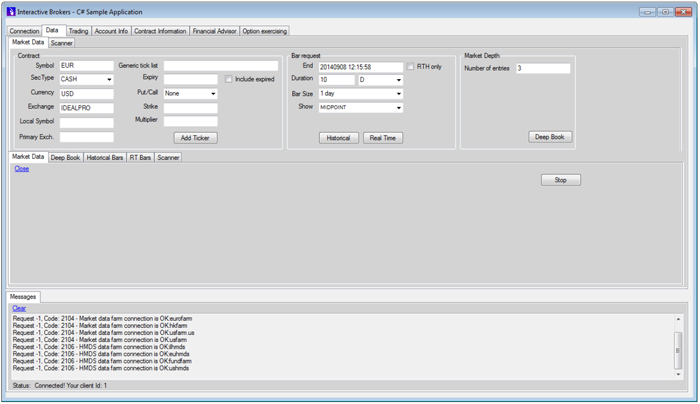Click the Historical button
The height and width of the screenshot is (404, 700).
tap(339, 138)
